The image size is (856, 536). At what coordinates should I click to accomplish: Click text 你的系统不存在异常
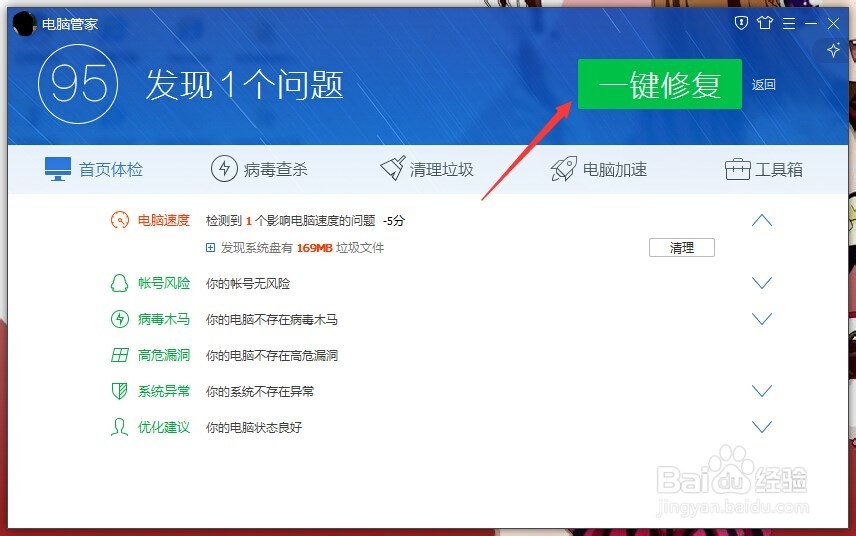[260, 391]
